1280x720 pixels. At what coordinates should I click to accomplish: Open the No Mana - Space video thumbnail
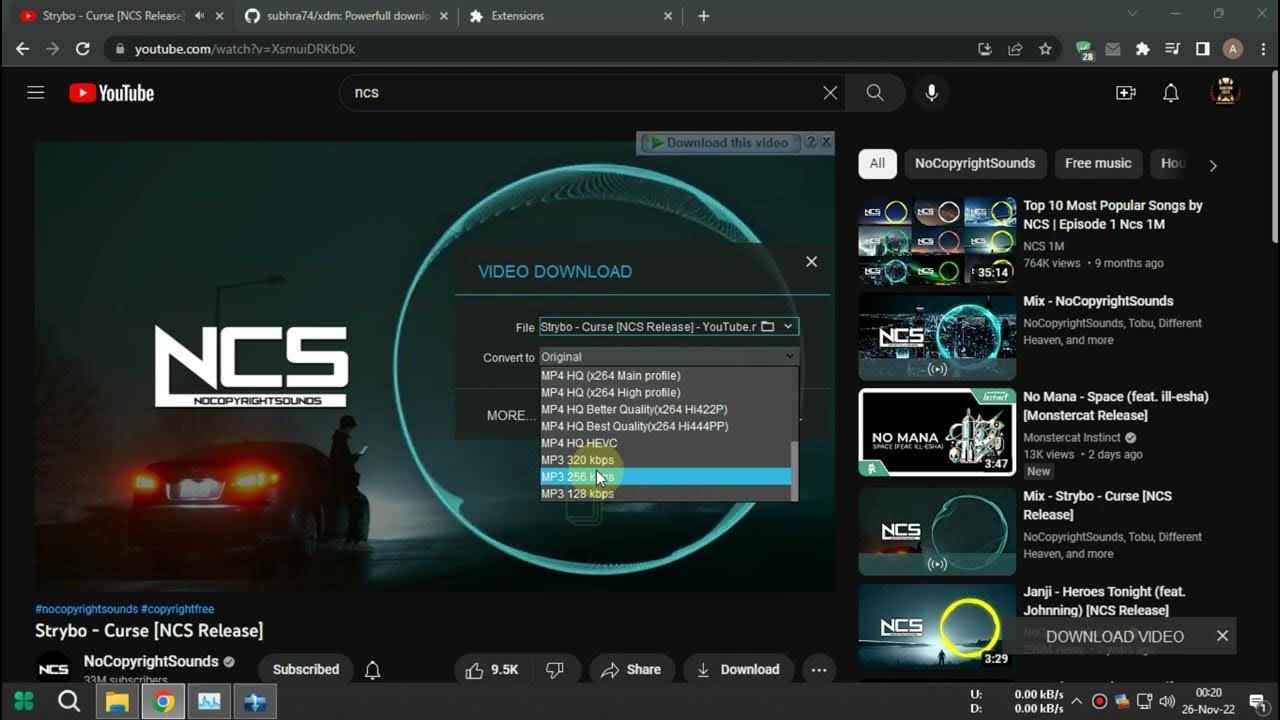coord(937,432)
